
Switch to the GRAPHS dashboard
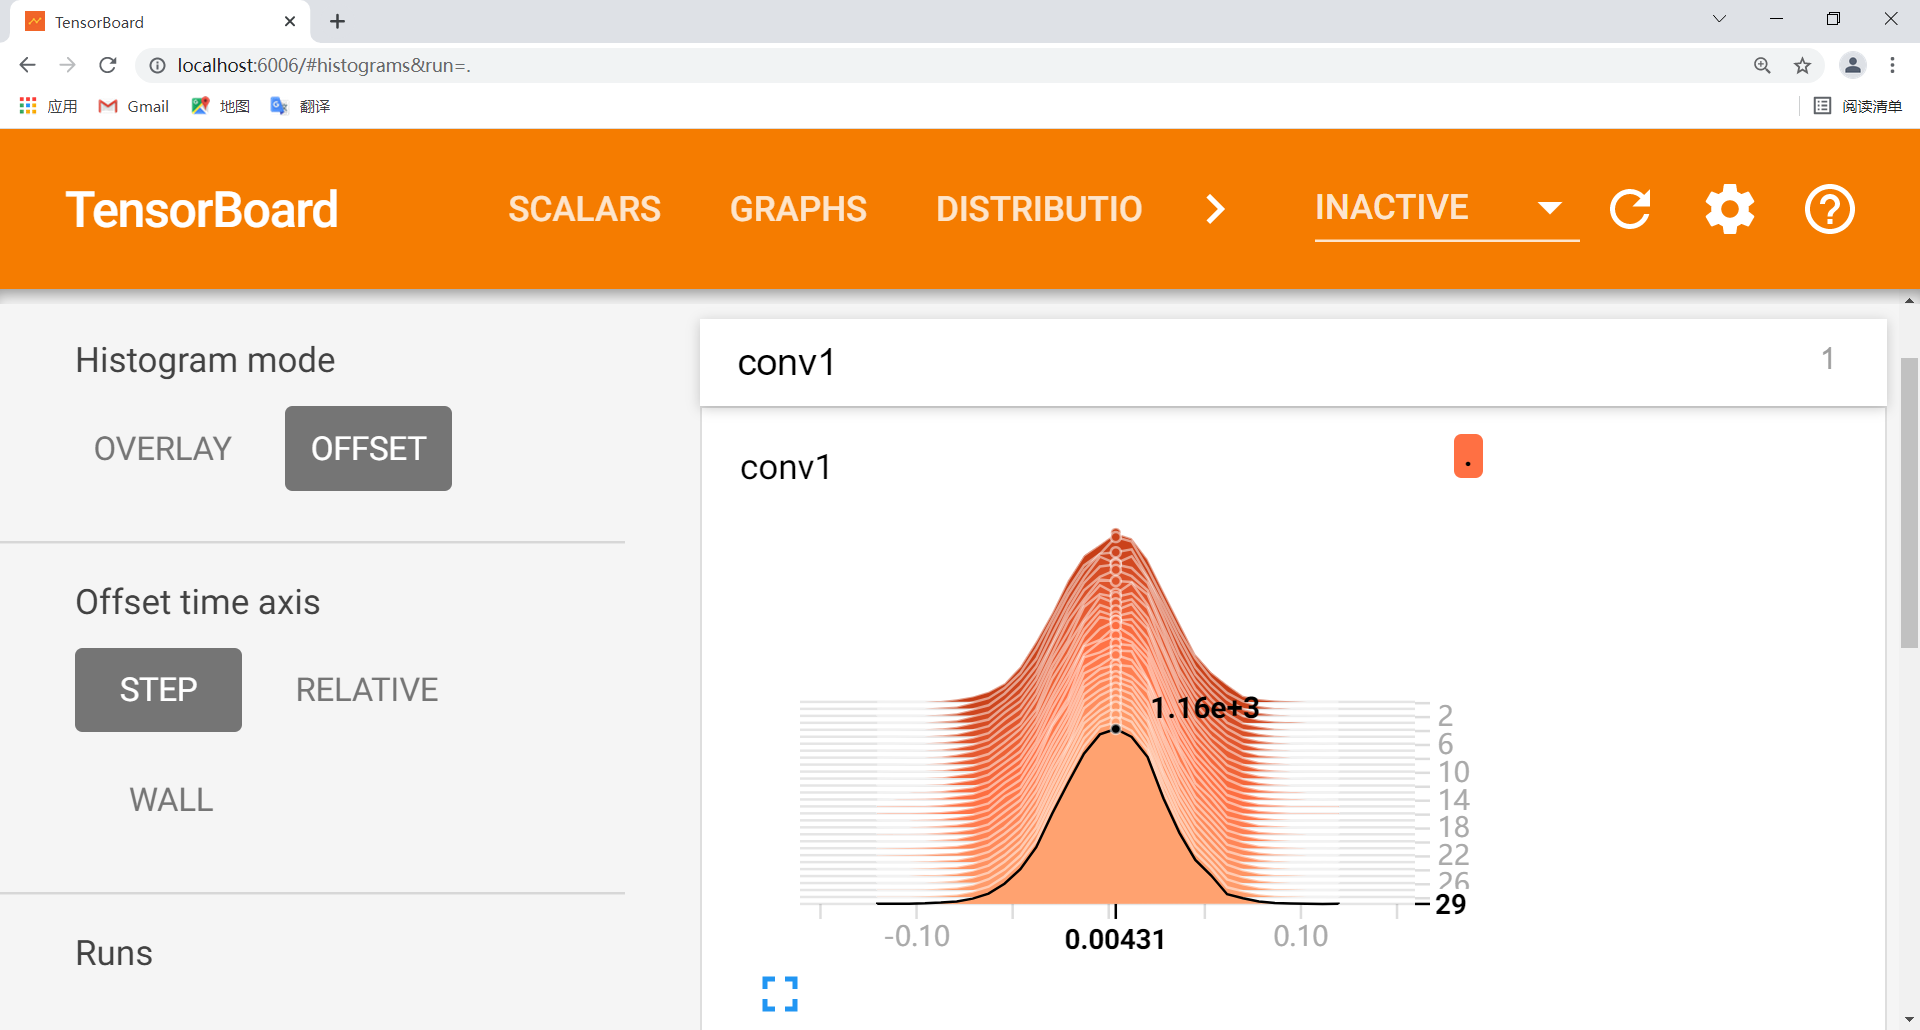(x=798, y=209)
